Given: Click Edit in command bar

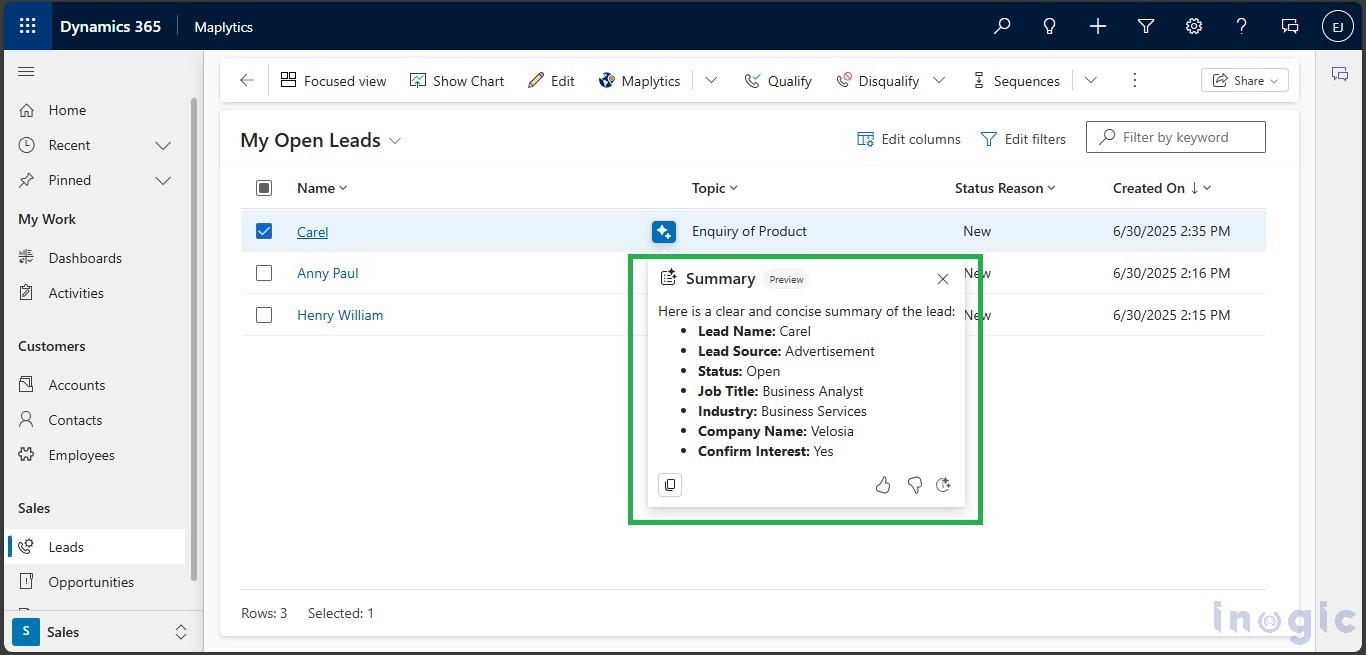Looking at the screenshot, I should (551, 81).
